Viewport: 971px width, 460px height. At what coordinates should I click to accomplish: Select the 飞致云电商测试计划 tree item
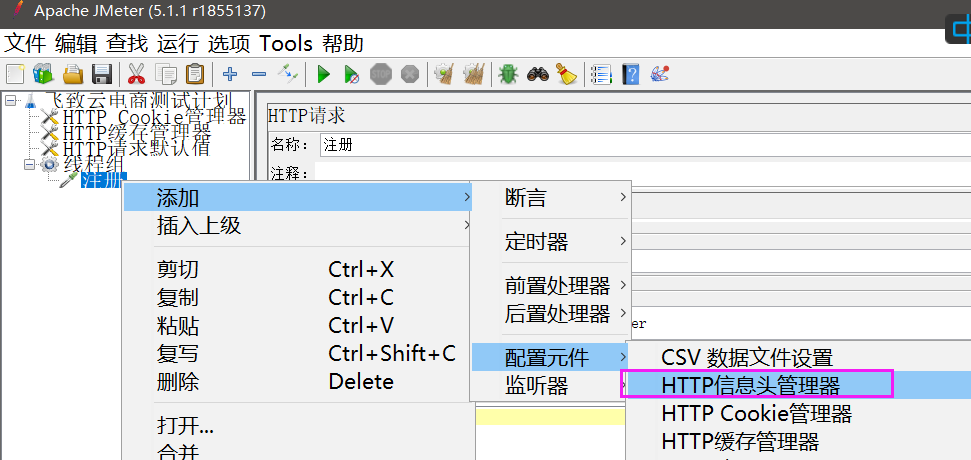(x=139, y=100)
